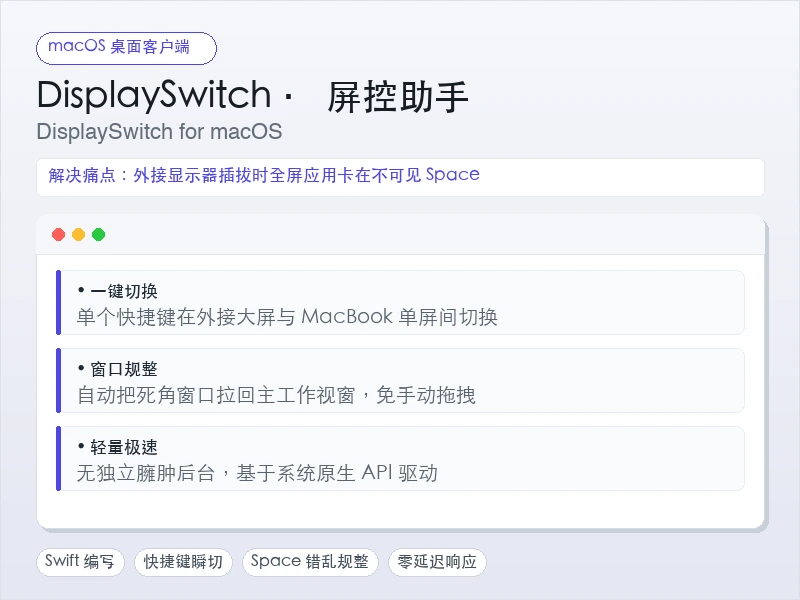800x600 pixels.
Task: Click the macOS 桌面客户端 badge
Action: tap(127, 48)
